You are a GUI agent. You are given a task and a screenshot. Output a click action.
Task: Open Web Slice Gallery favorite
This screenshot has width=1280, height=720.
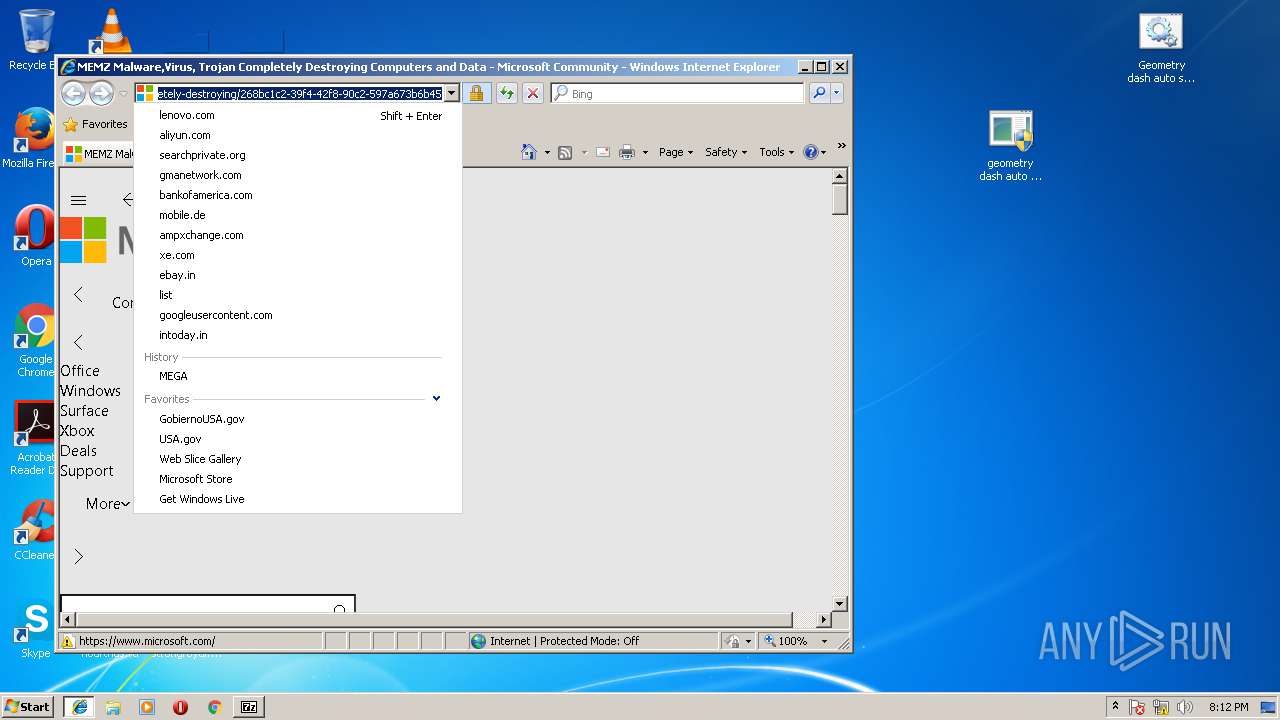200,459
